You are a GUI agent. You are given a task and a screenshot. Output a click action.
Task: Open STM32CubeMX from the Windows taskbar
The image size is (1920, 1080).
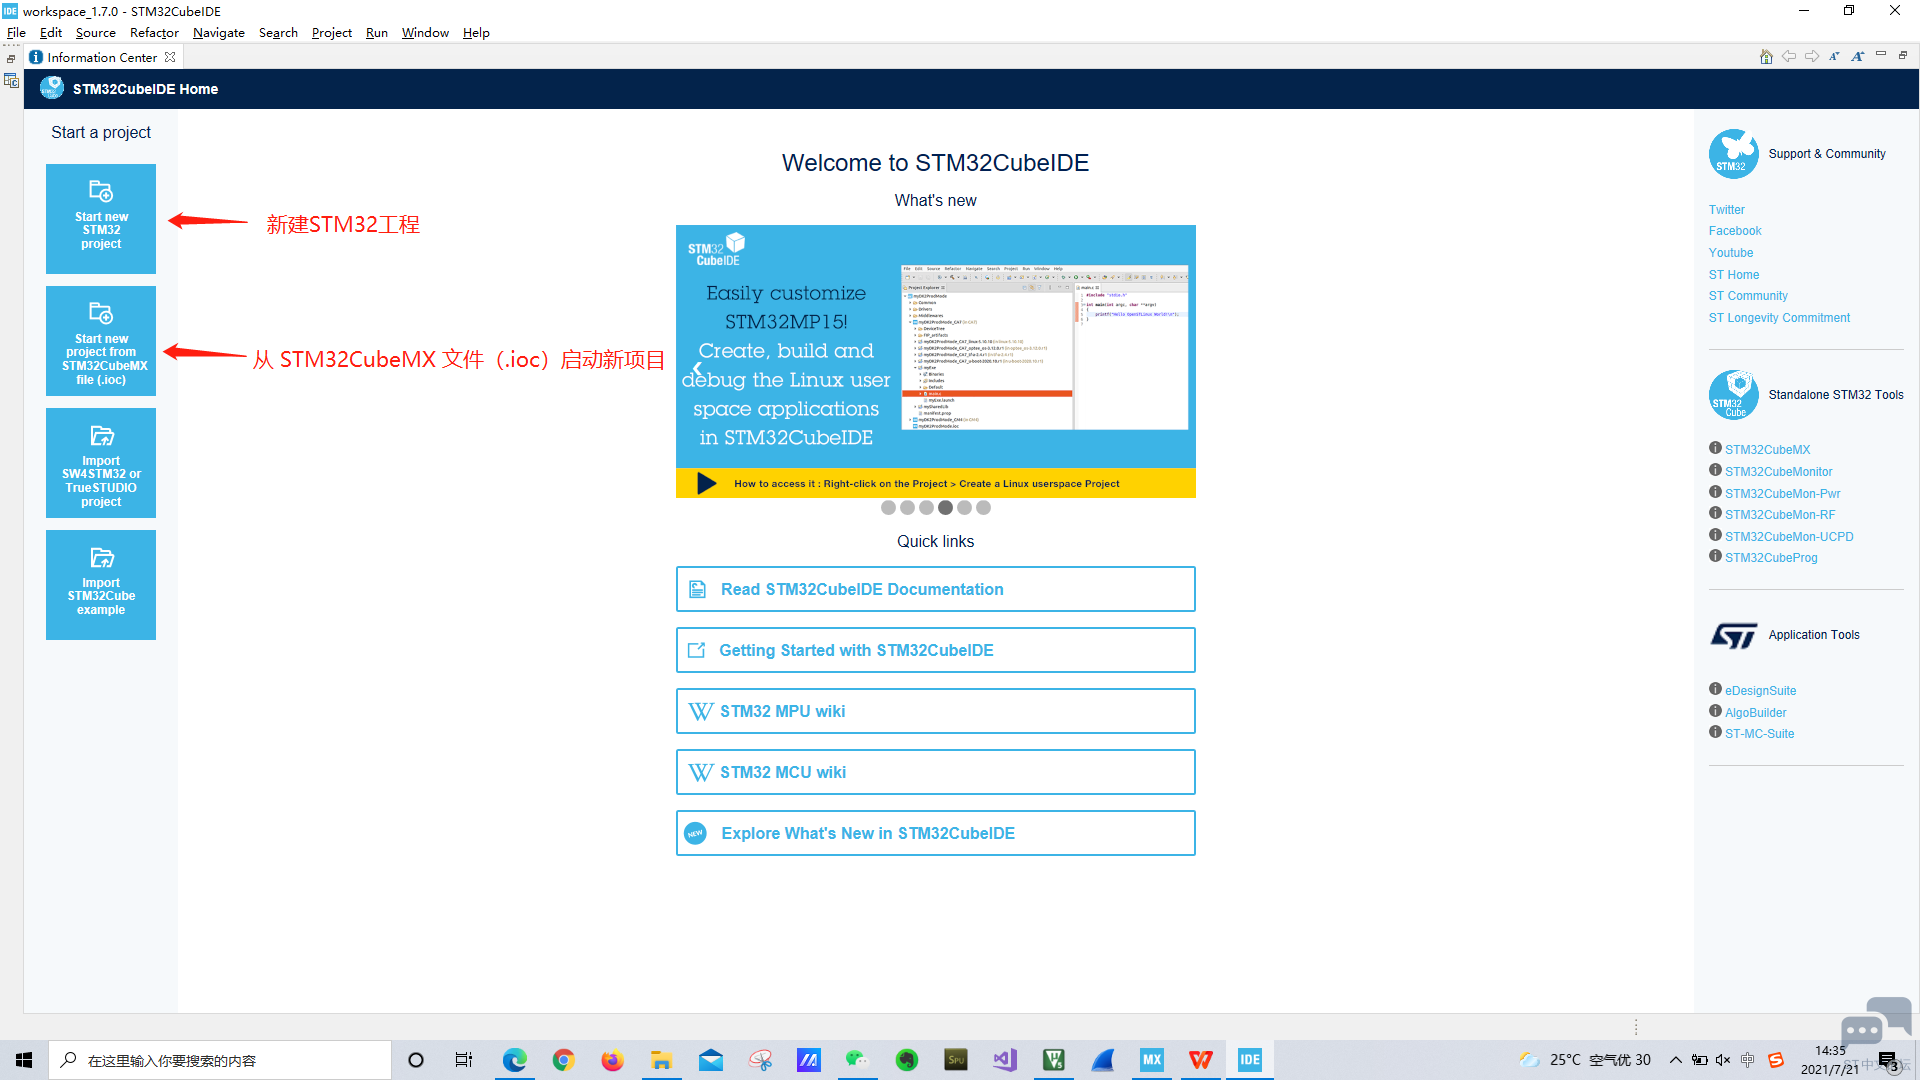1152,1060
